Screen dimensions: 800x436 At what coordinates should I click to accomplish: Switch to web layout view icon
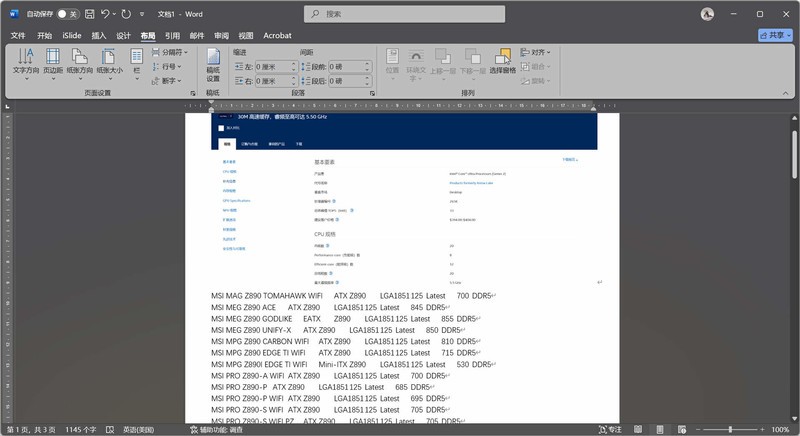point(682,430)
